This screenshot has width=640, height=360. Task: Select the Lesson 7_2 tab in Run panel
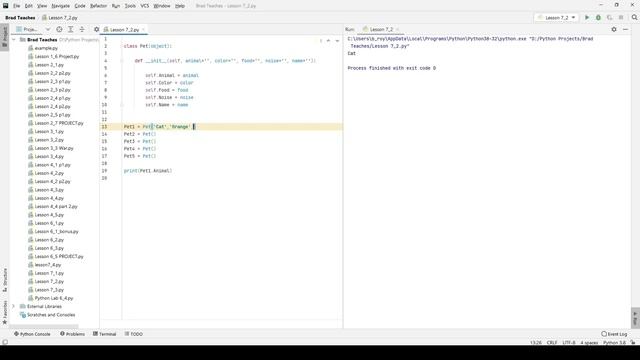click(381, 29)
